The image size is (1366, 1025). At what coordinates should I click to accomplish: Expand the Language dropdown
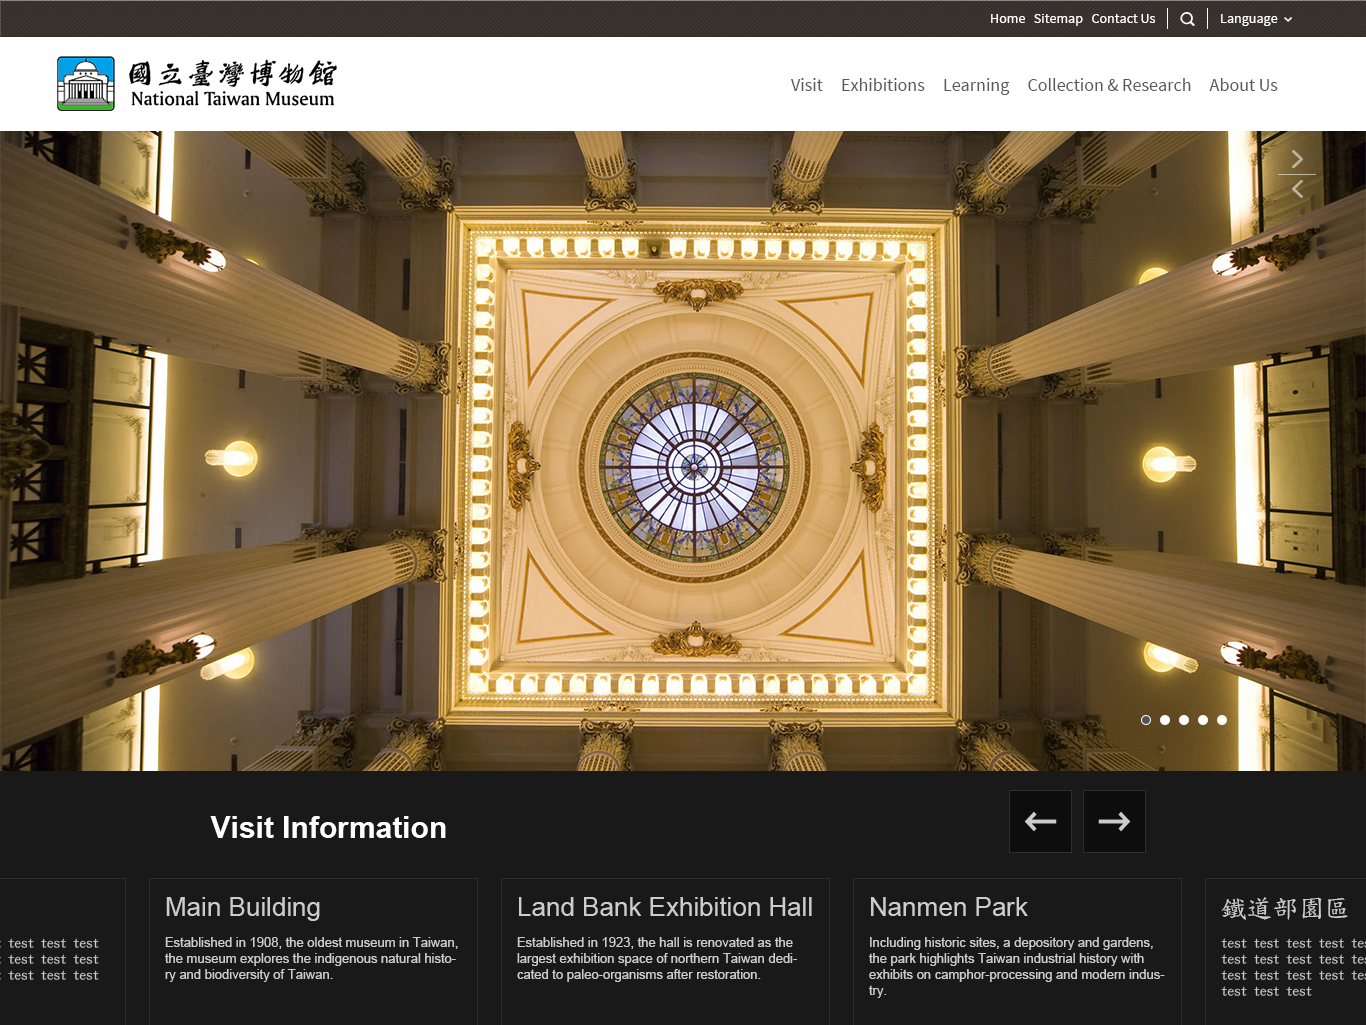point(1256,19)
